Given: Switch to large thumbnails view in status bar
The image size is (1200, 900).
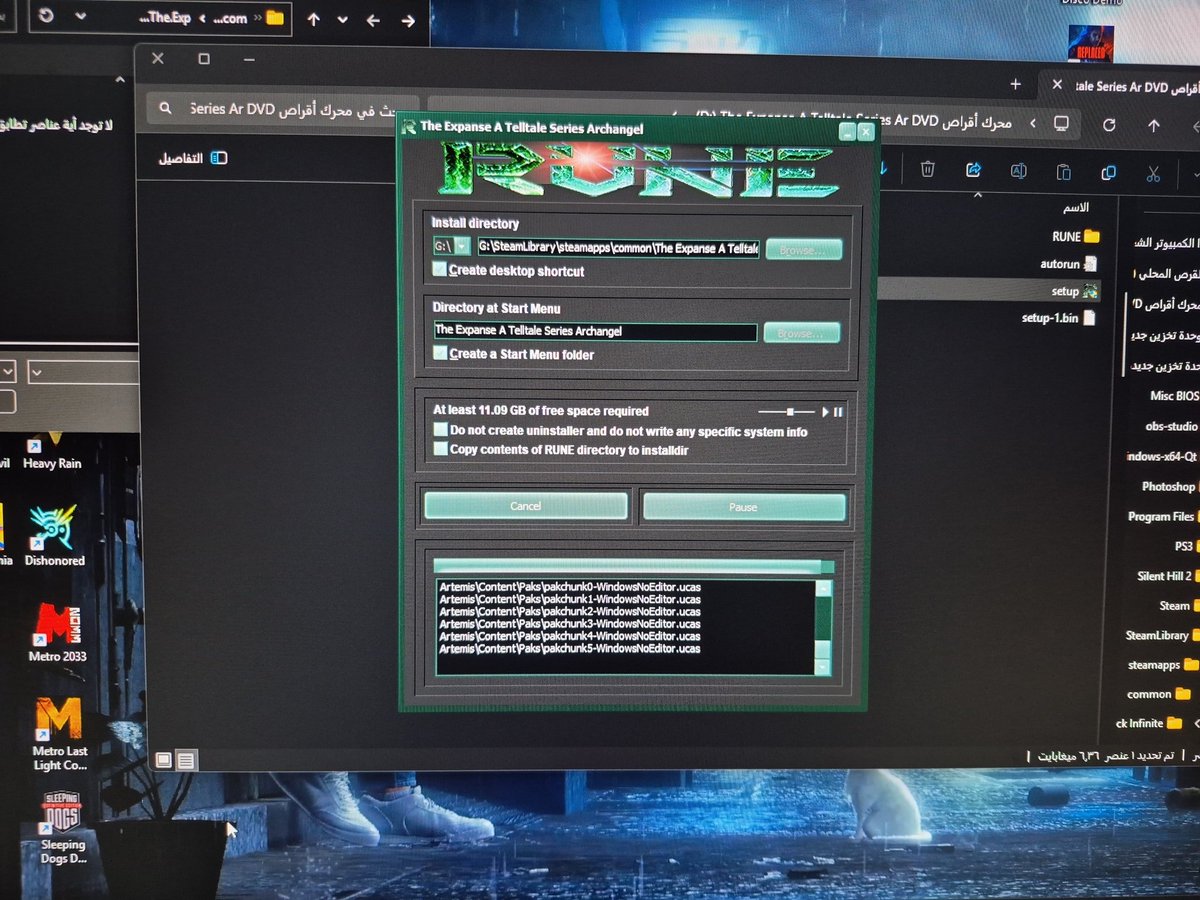Looking at the screenshot, I should (x=164, y=760).
